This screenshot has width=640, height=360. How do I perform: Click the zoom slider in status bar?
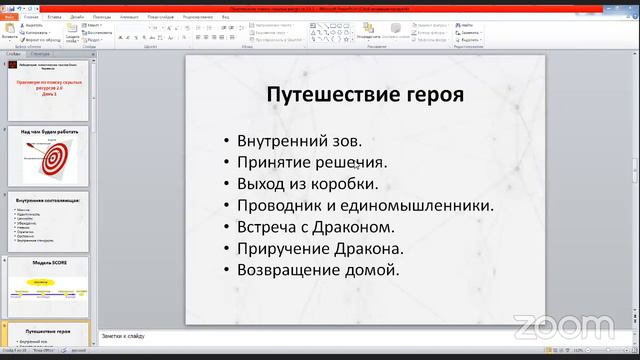click(x=607, y=350)
